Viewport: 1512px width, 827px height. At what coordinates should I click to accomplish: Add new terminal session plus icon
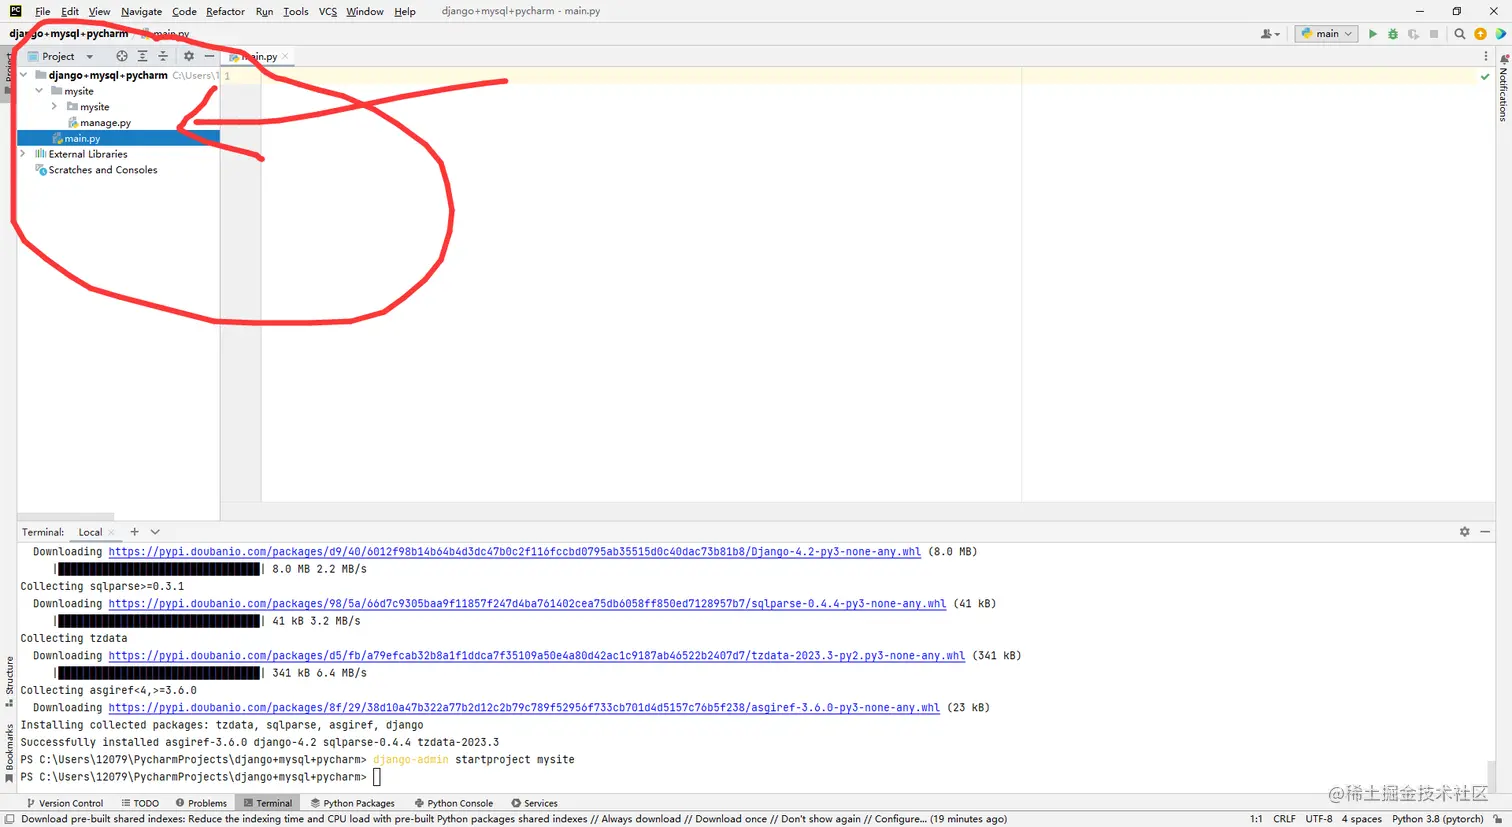pos(134,532)
